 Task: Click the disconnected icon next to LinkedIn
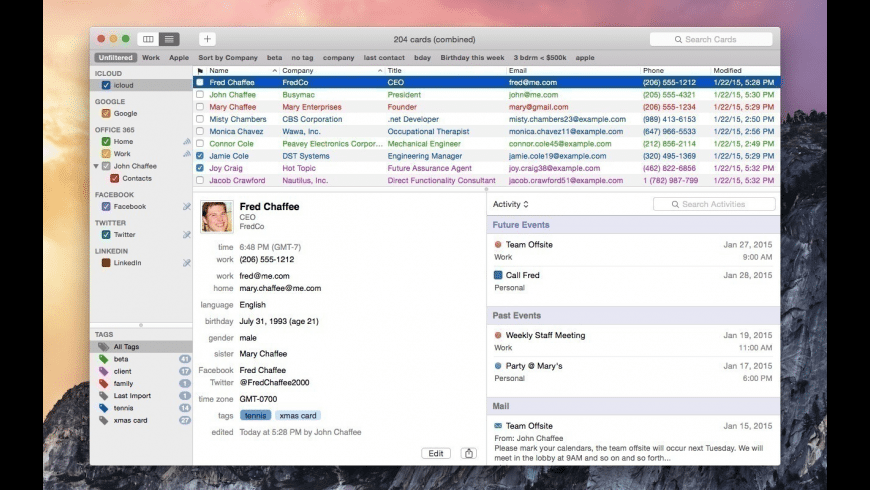(186, 263)
